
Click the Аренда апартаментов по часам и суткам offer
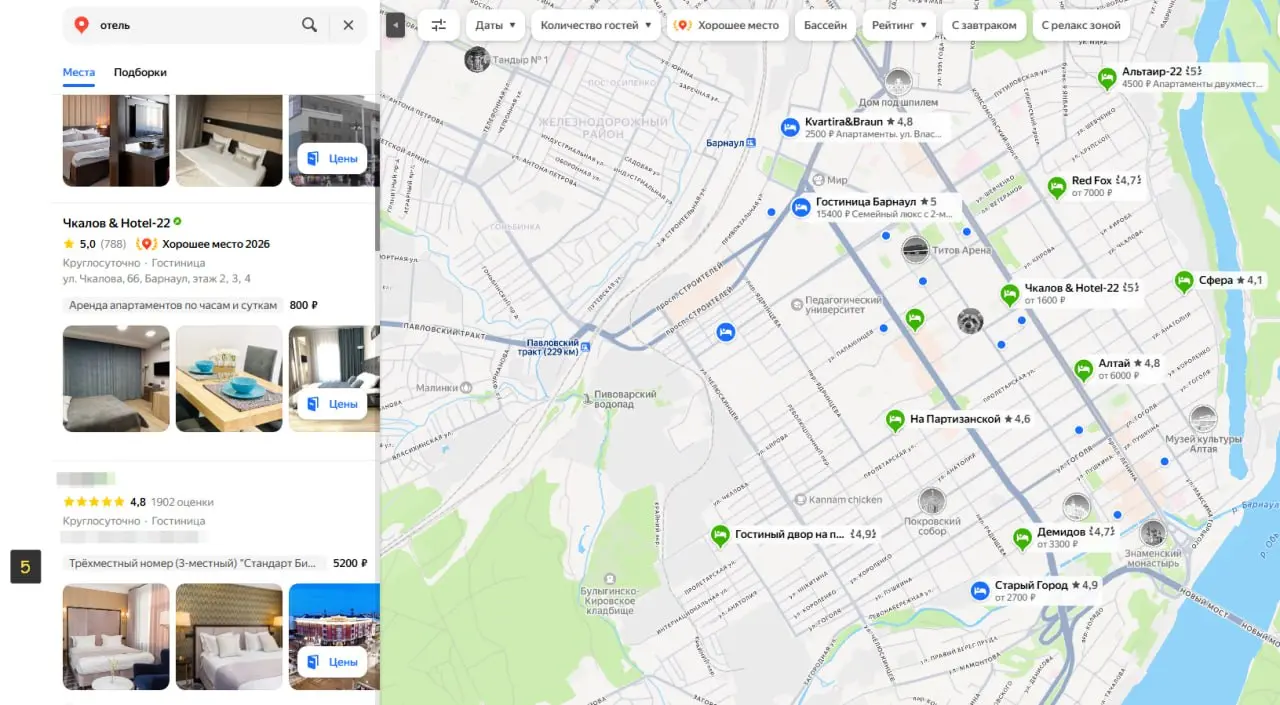click(x=172, y=305)
